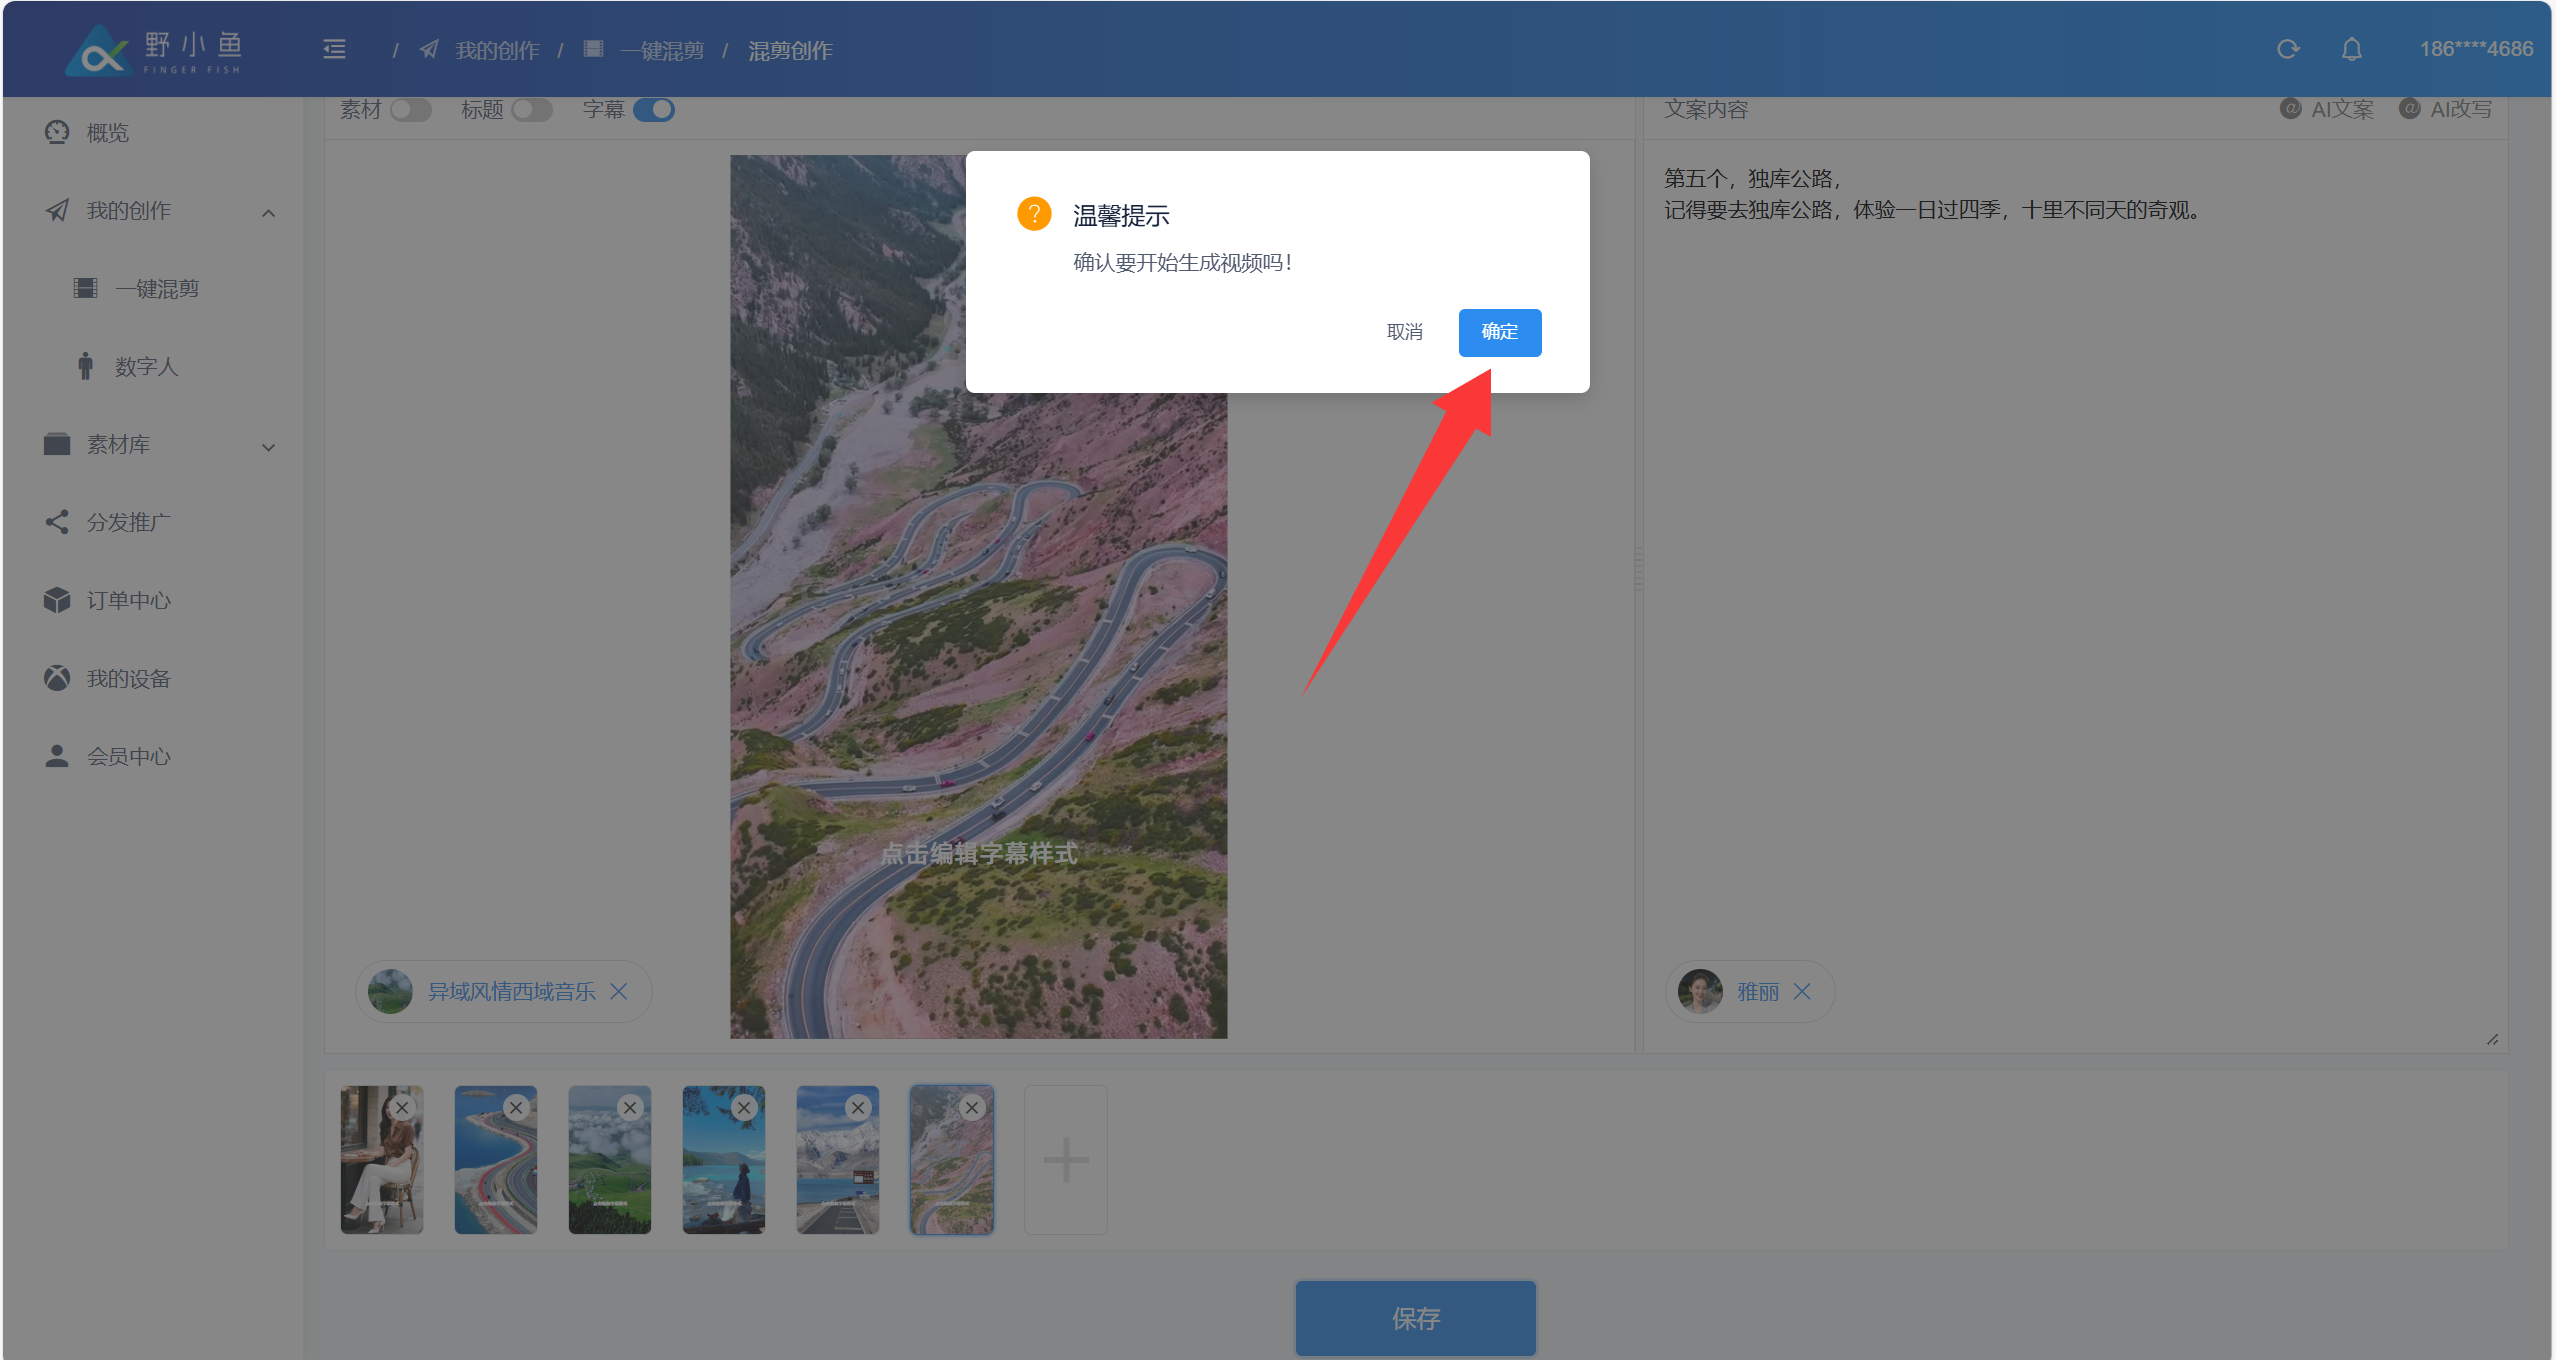Add a new clip with the plus tile
This screenshot has width=2556, height=1360.
1065,1160
